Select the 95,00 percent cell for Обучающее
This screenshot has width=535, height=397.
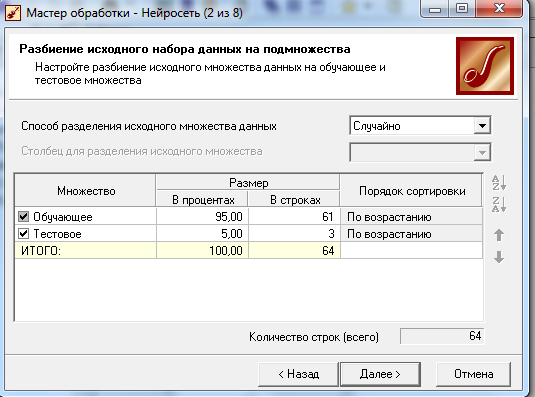pyautogui.click(x=202, y=217)
